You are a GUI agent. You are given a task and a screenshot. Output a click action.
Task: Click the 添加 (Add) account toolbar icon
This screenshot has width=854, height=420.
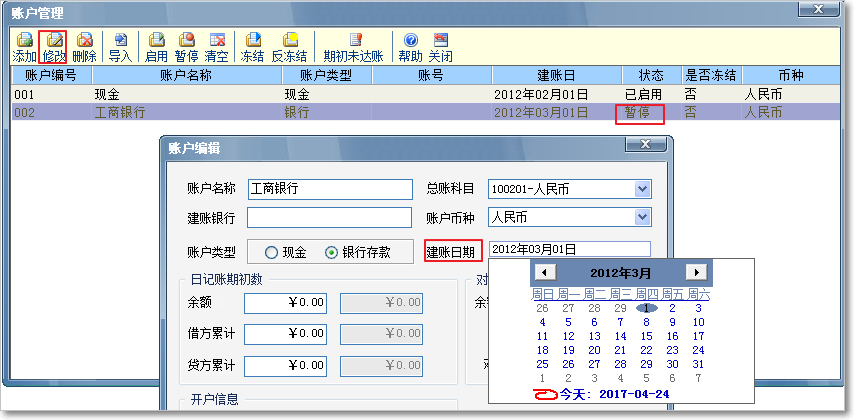pyautogui.click(x=24, y=47)
